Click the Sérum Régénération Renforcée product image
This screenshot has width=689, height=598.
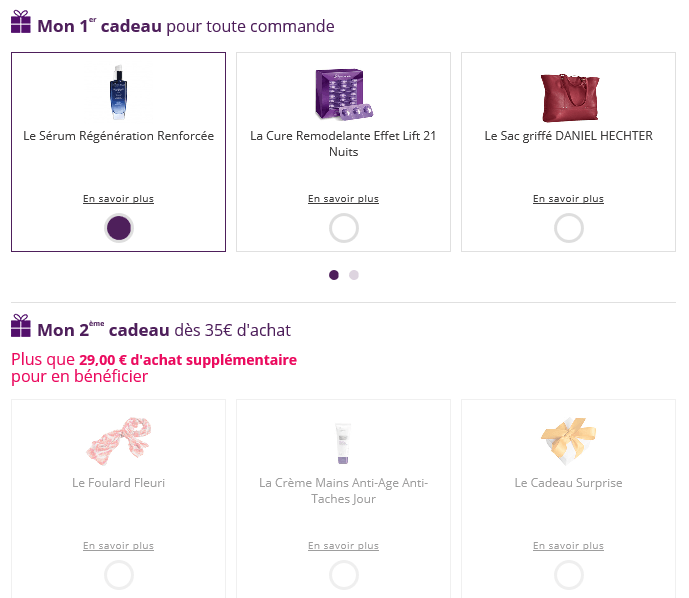119,92
